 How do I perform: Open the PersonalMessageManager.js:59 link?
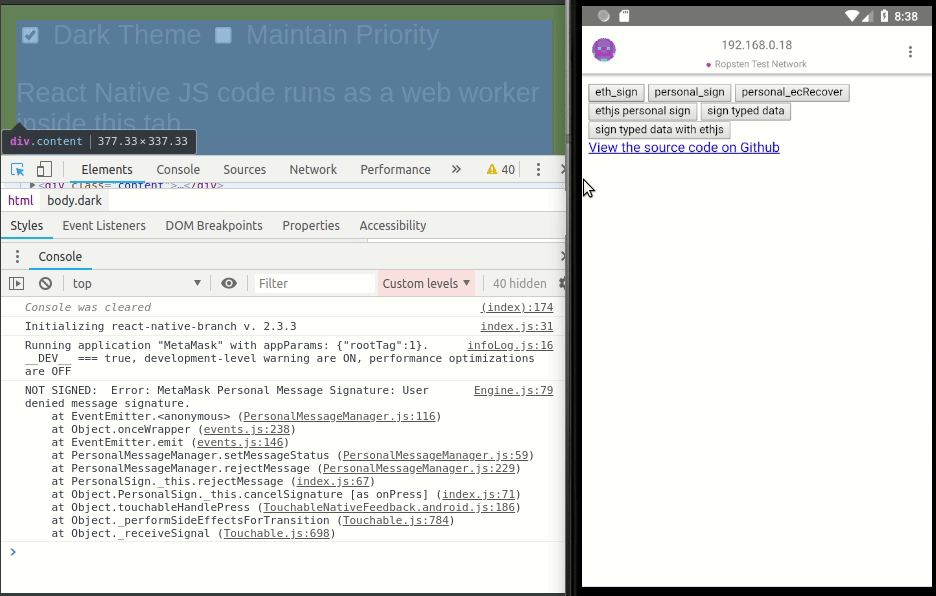click(x=435, y=456)
